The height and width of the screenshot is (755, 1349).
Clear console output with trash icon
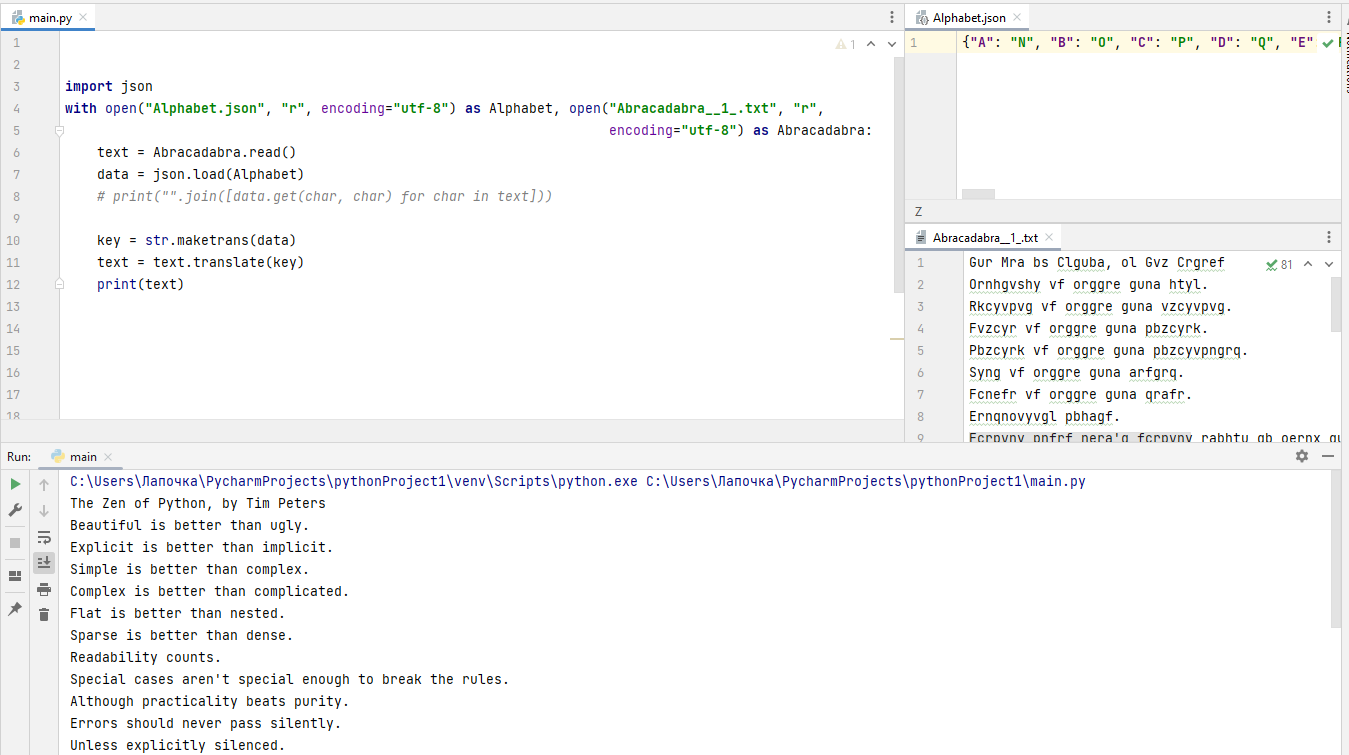point(44,614)
